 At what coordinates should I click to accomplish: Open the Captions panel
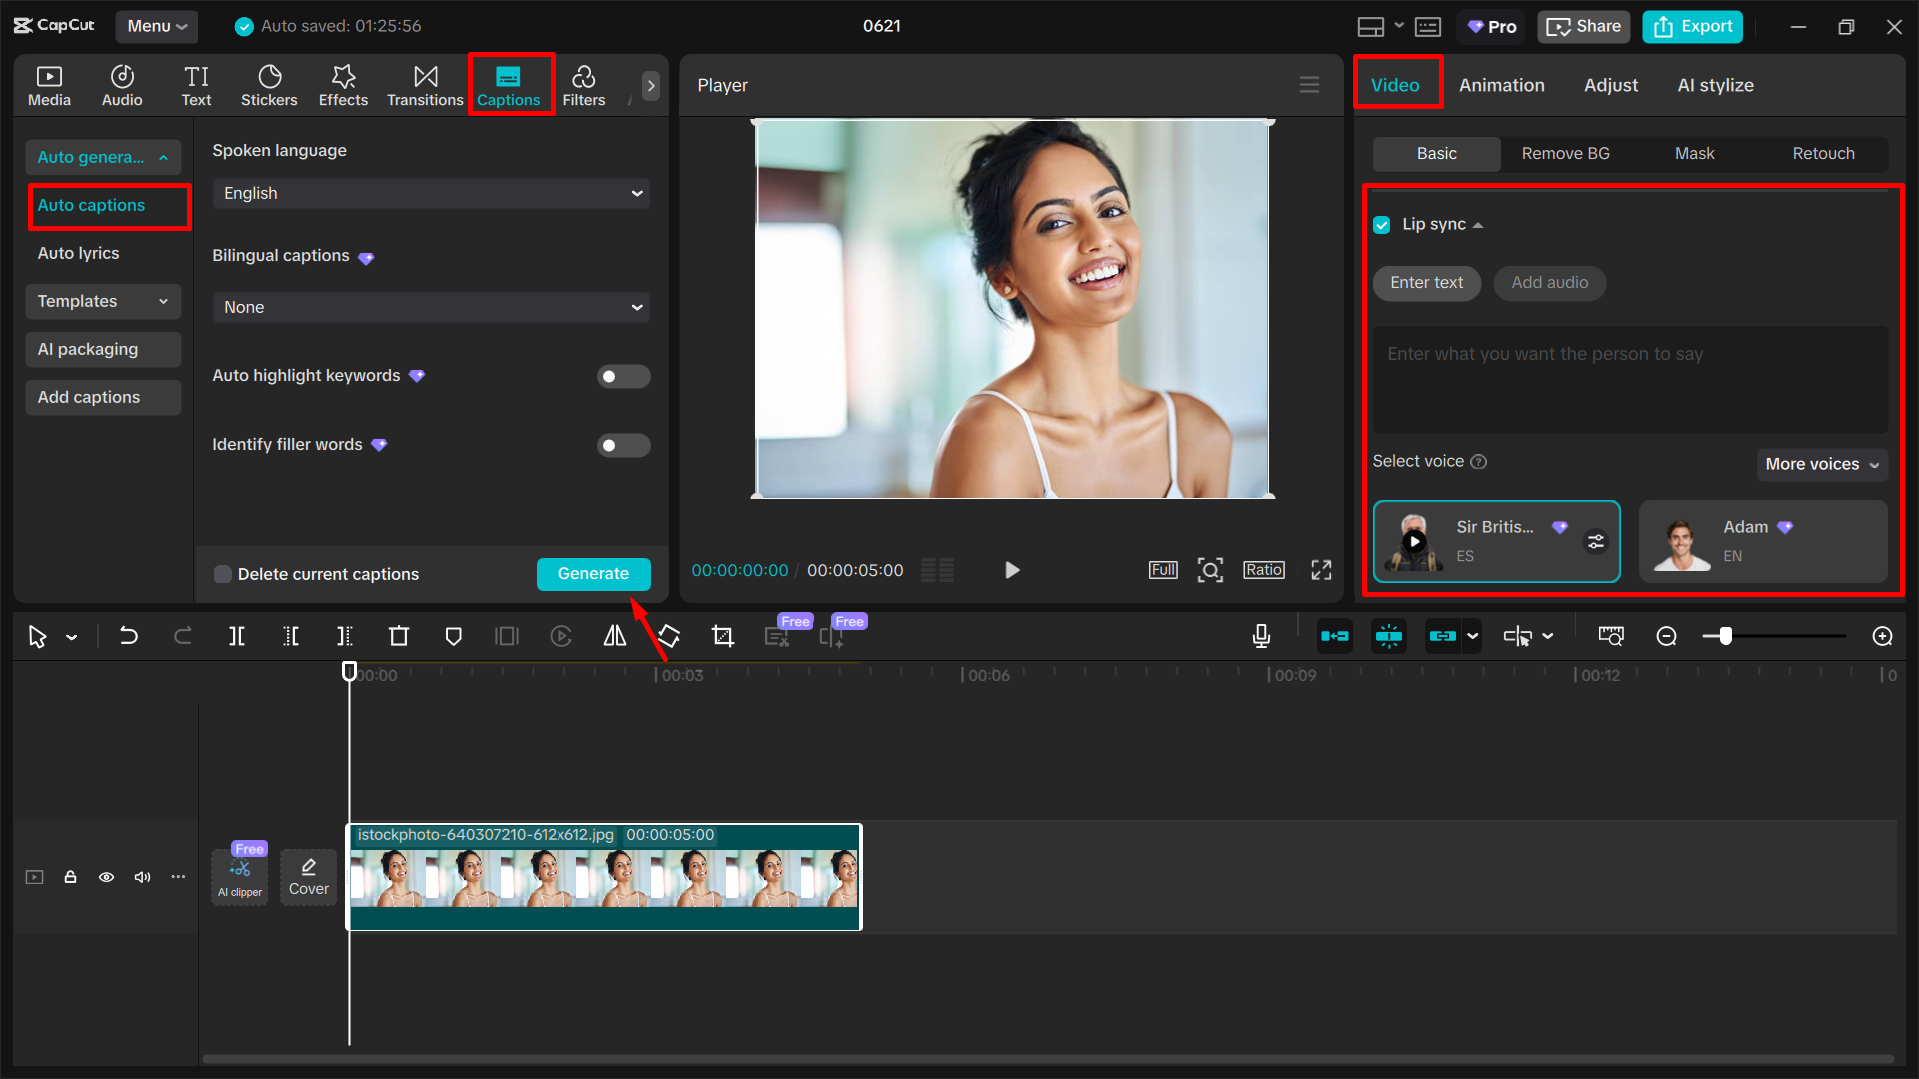click(510, 85)
